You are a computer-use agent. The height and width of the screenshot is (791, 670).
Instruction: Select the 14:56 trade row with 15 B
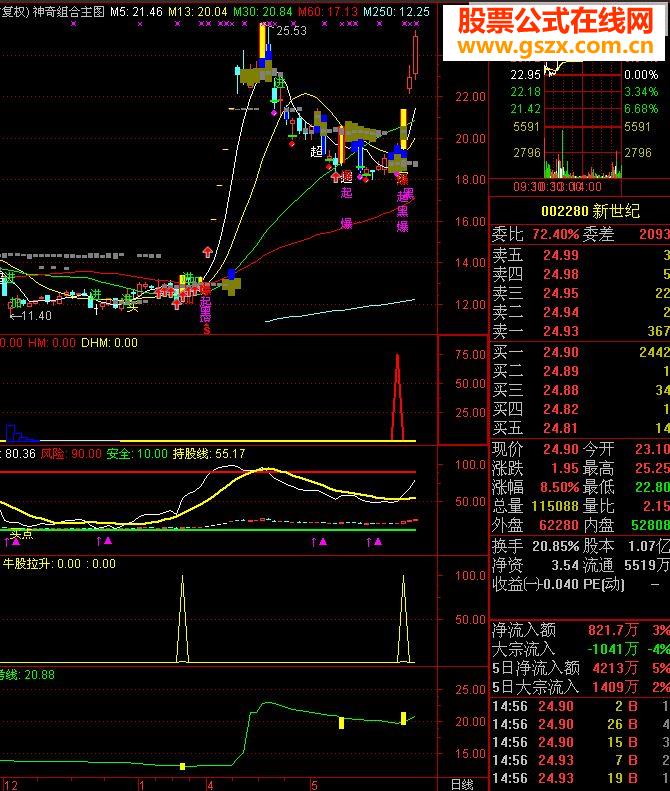coord(581,742)
